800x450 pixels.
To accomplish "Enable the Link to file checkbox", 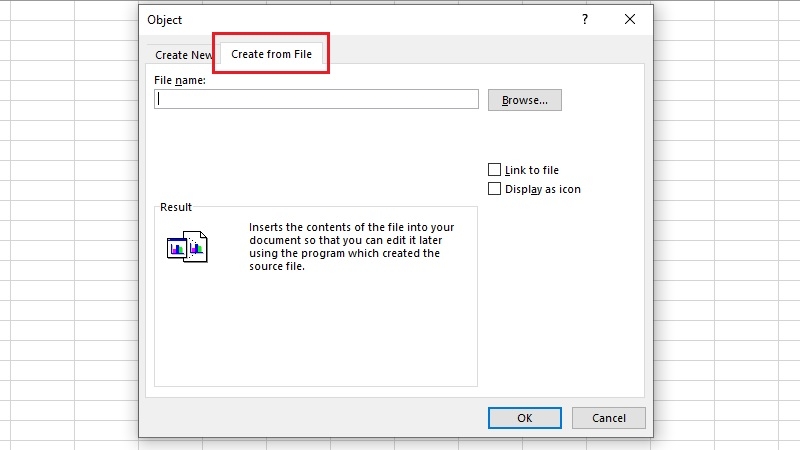I will (x=494, y=169).
